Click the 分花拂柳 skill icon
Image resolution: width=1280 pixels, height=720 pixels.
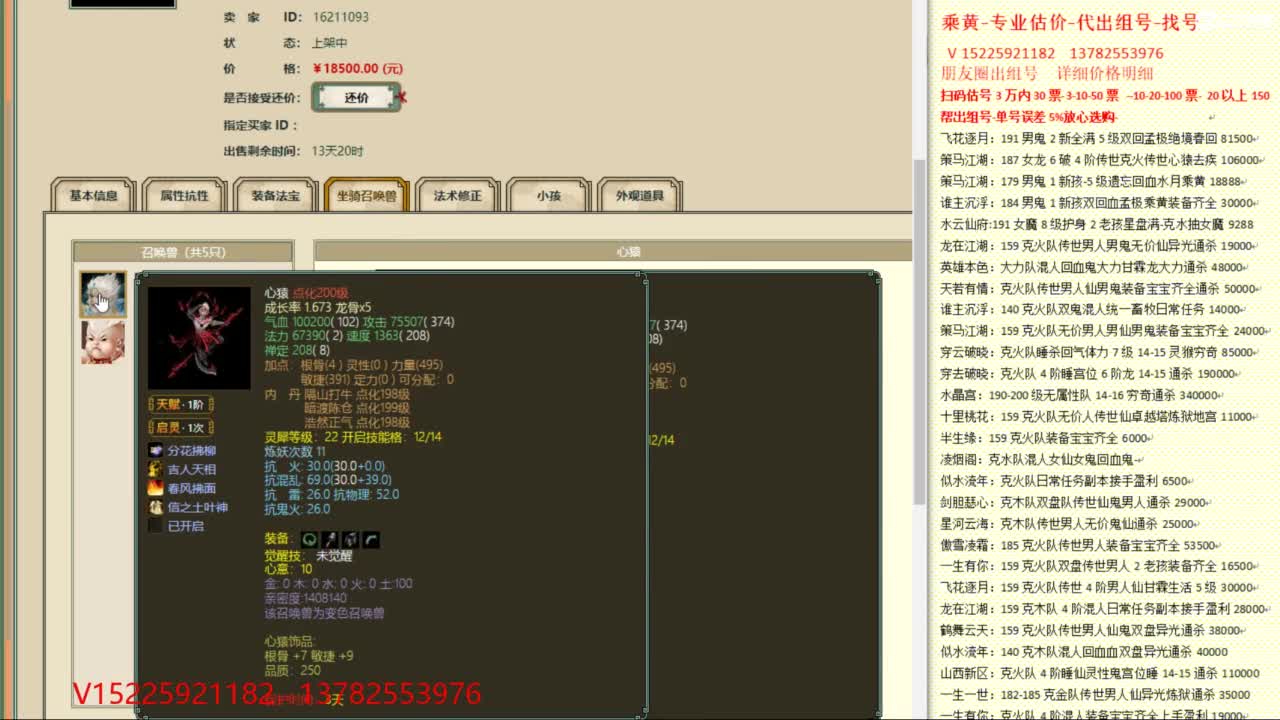coord(155,451)
